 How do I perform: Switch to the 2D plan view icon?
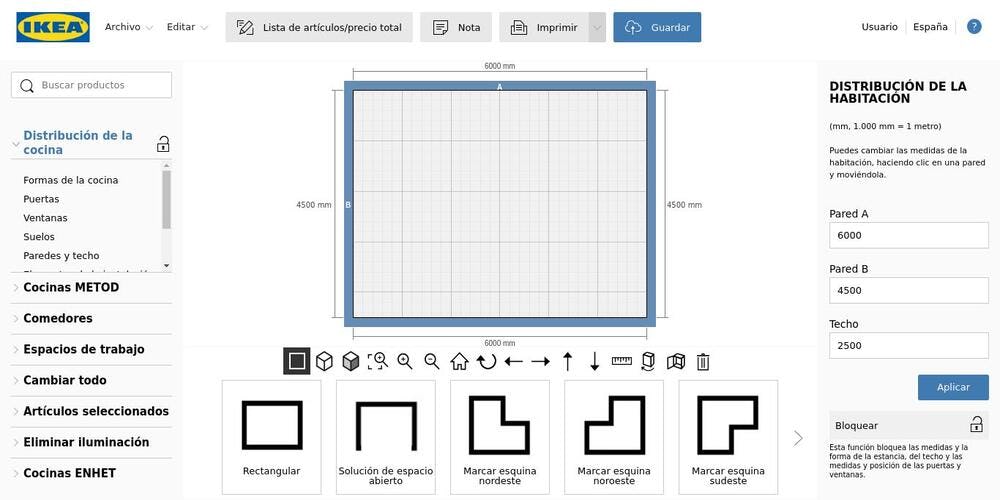(x=297, y=361)
